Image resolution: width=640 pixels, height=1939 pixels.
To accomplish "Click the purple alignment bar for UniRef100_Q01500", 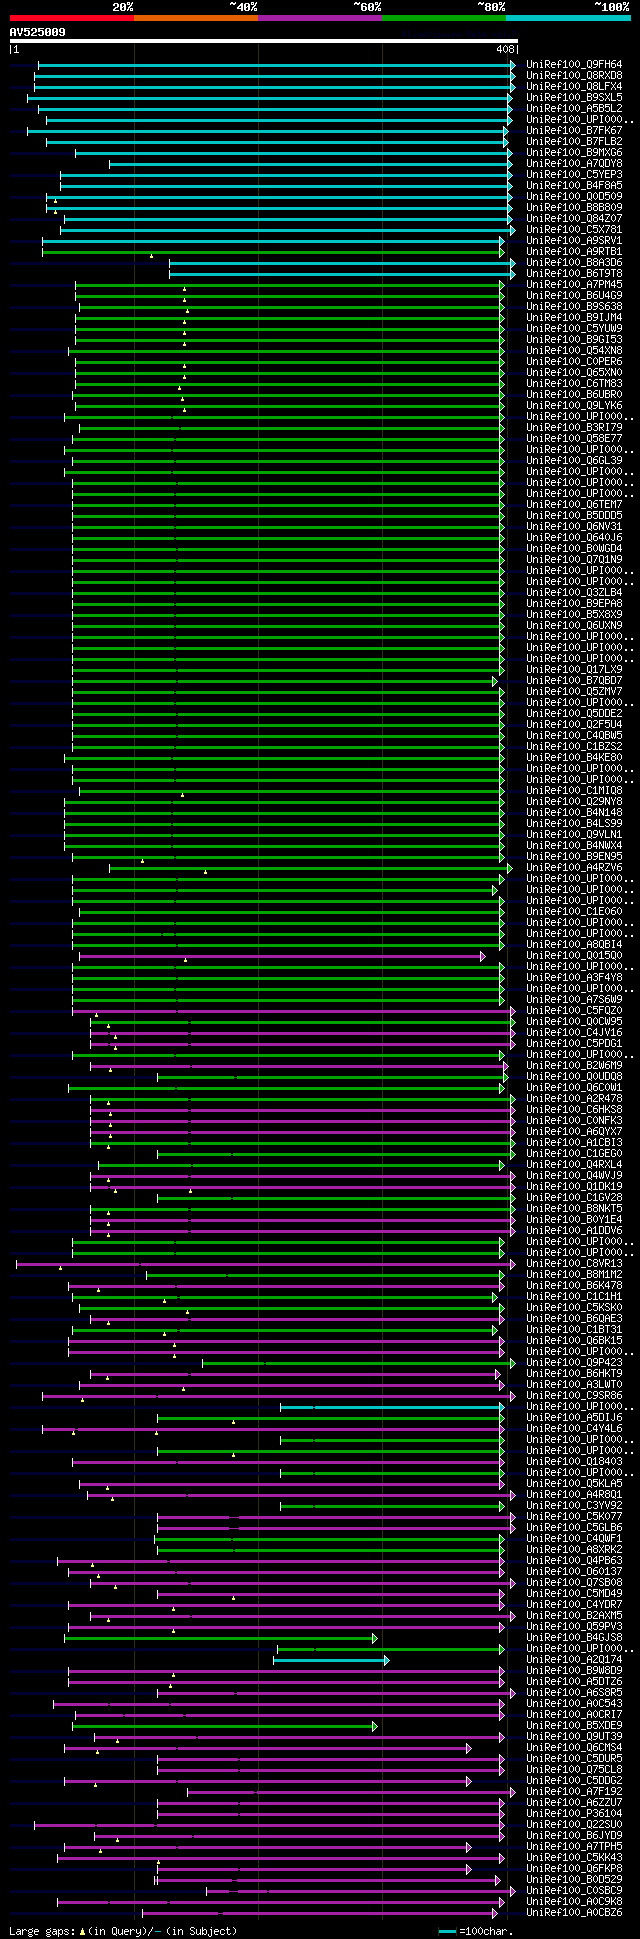I will point(282,957).
